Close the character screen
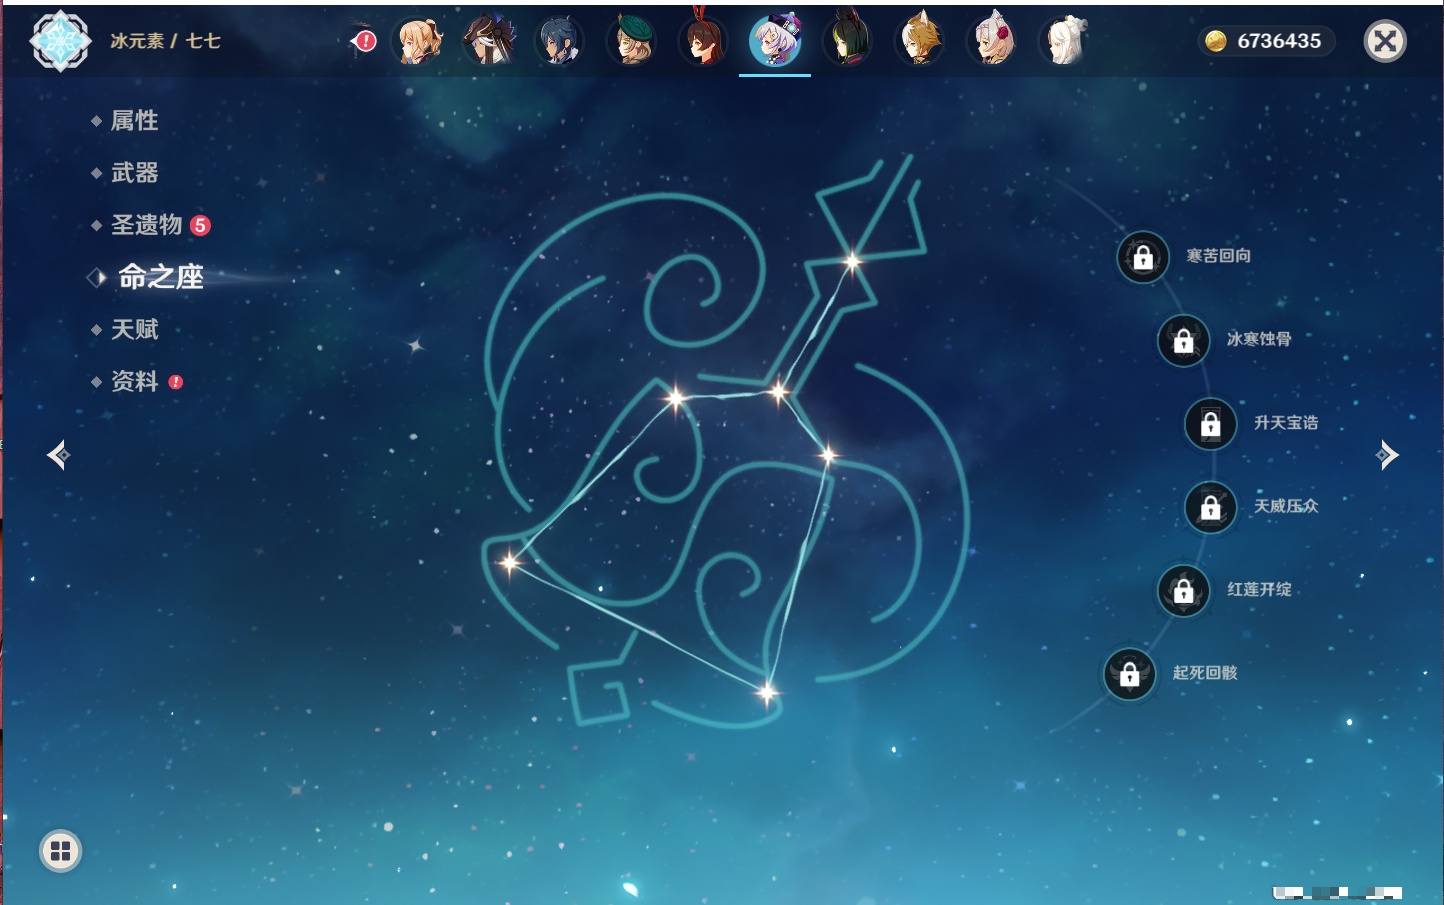Image resolution: width=1444 pixels, height=905 pixels. (x=1385, y=41)
